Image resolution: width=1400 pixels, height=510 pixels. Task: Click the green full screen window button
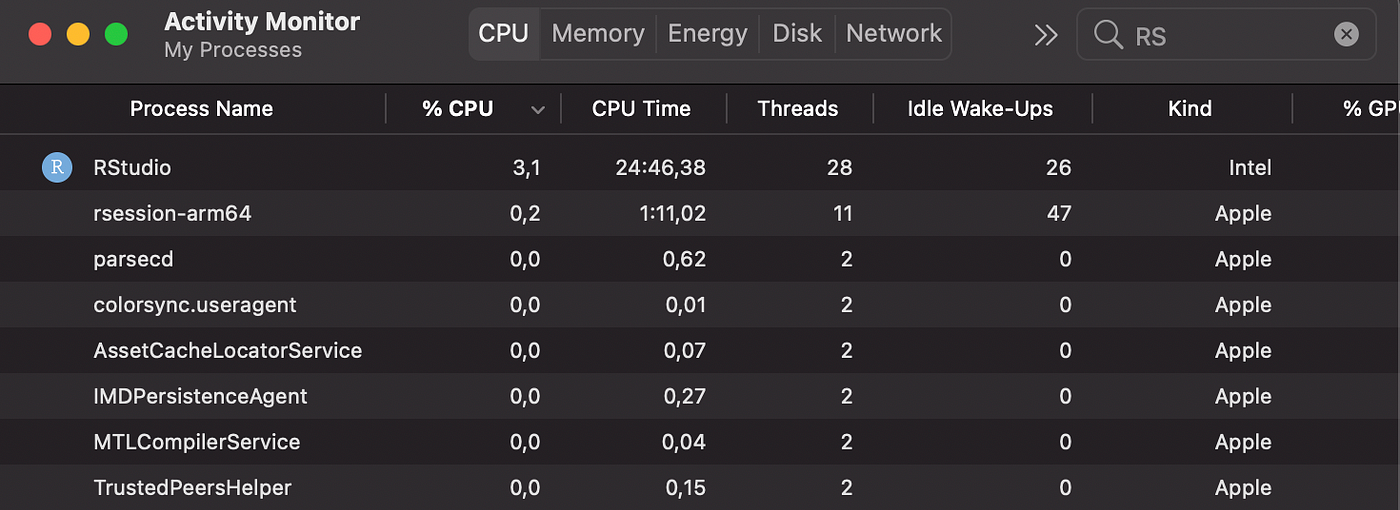pyautogui.click(x=117, y=35)
